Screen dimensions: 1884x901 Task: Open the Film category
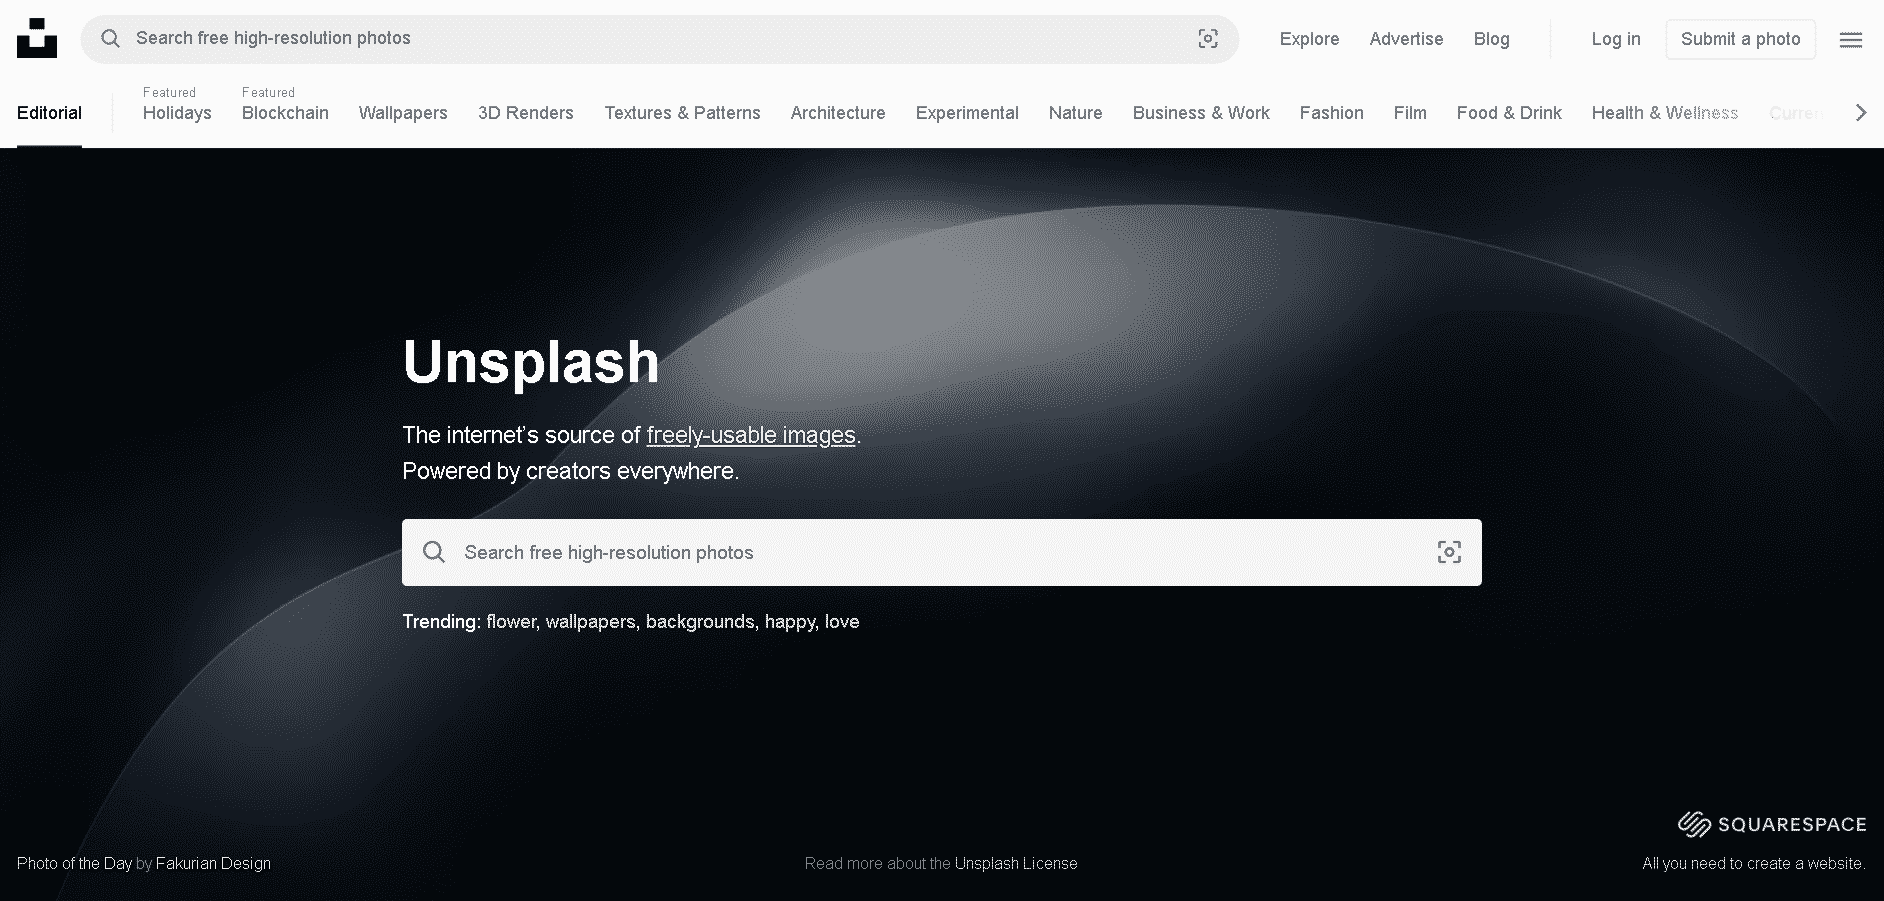(1410, 113)
